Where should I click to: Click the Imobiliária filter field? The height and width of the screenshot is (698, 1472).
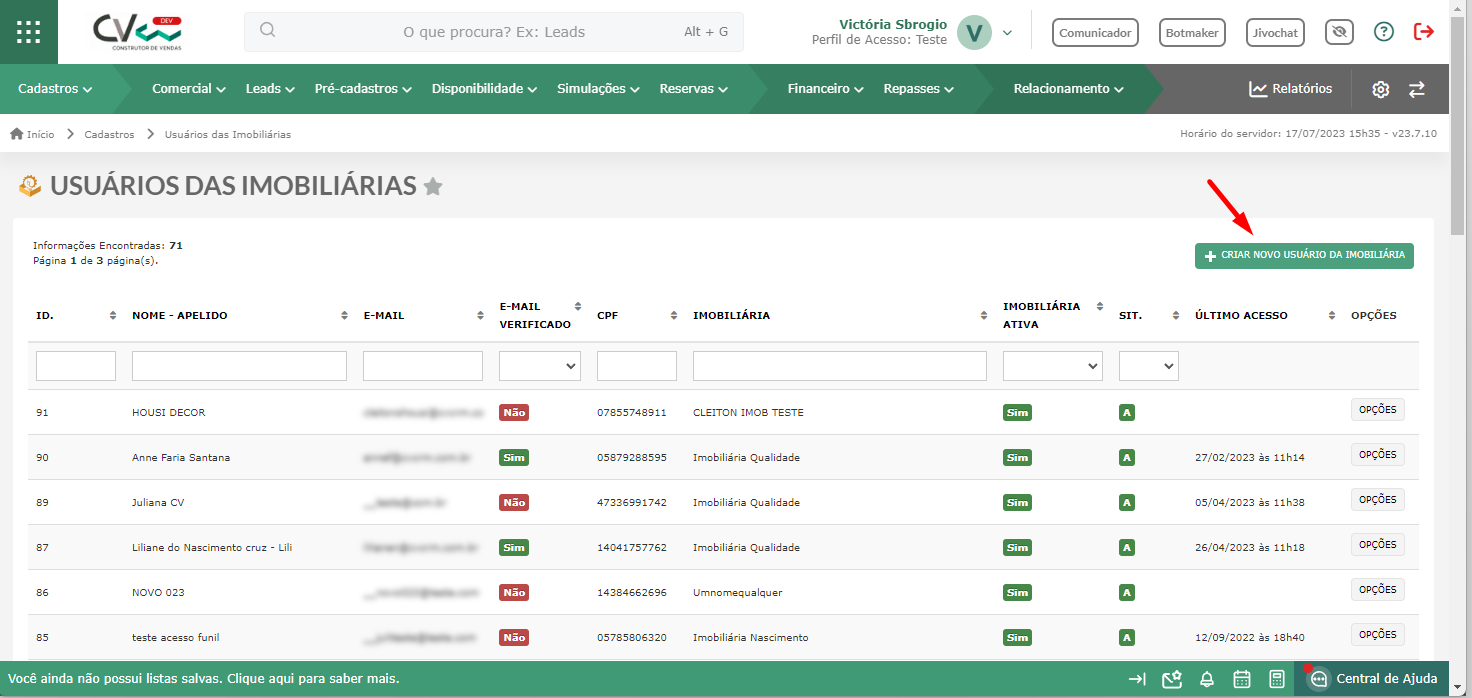click(x=840, y=366)
